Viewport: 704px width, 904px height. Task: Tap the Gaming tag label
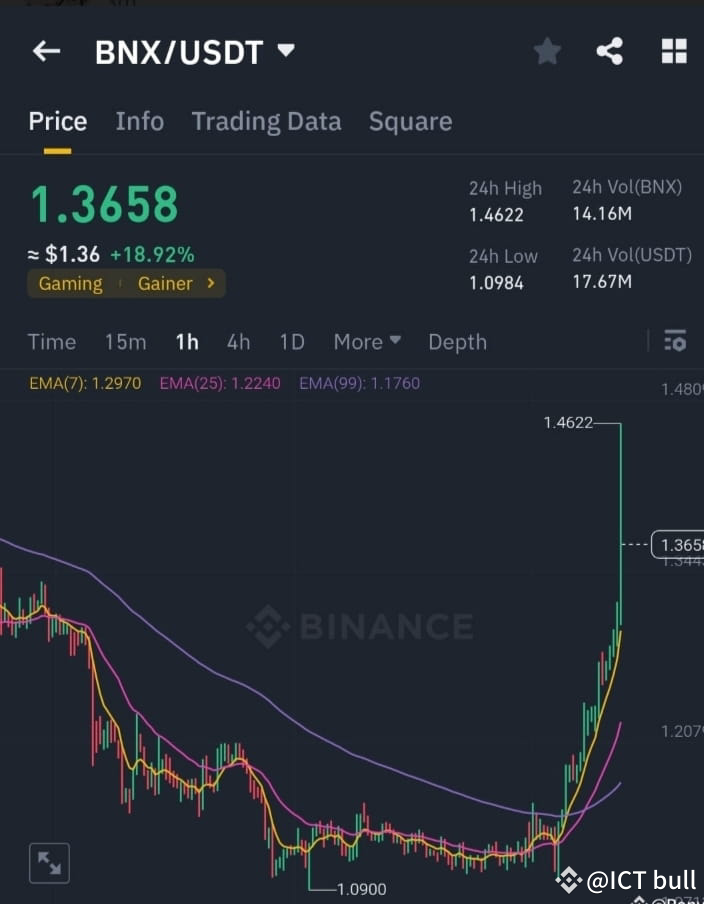tap(69, 283)
